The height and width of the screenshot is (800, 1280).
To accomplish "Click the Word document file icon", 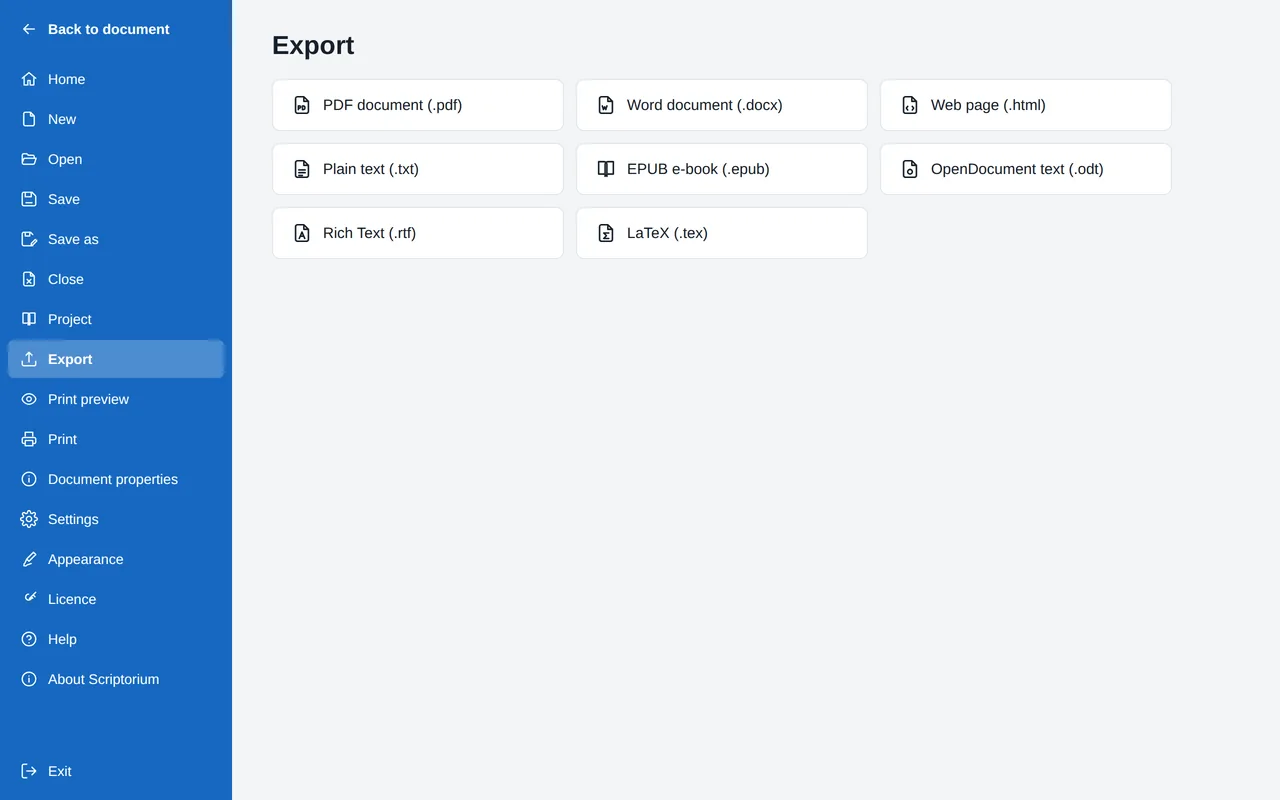I will 606,105.
